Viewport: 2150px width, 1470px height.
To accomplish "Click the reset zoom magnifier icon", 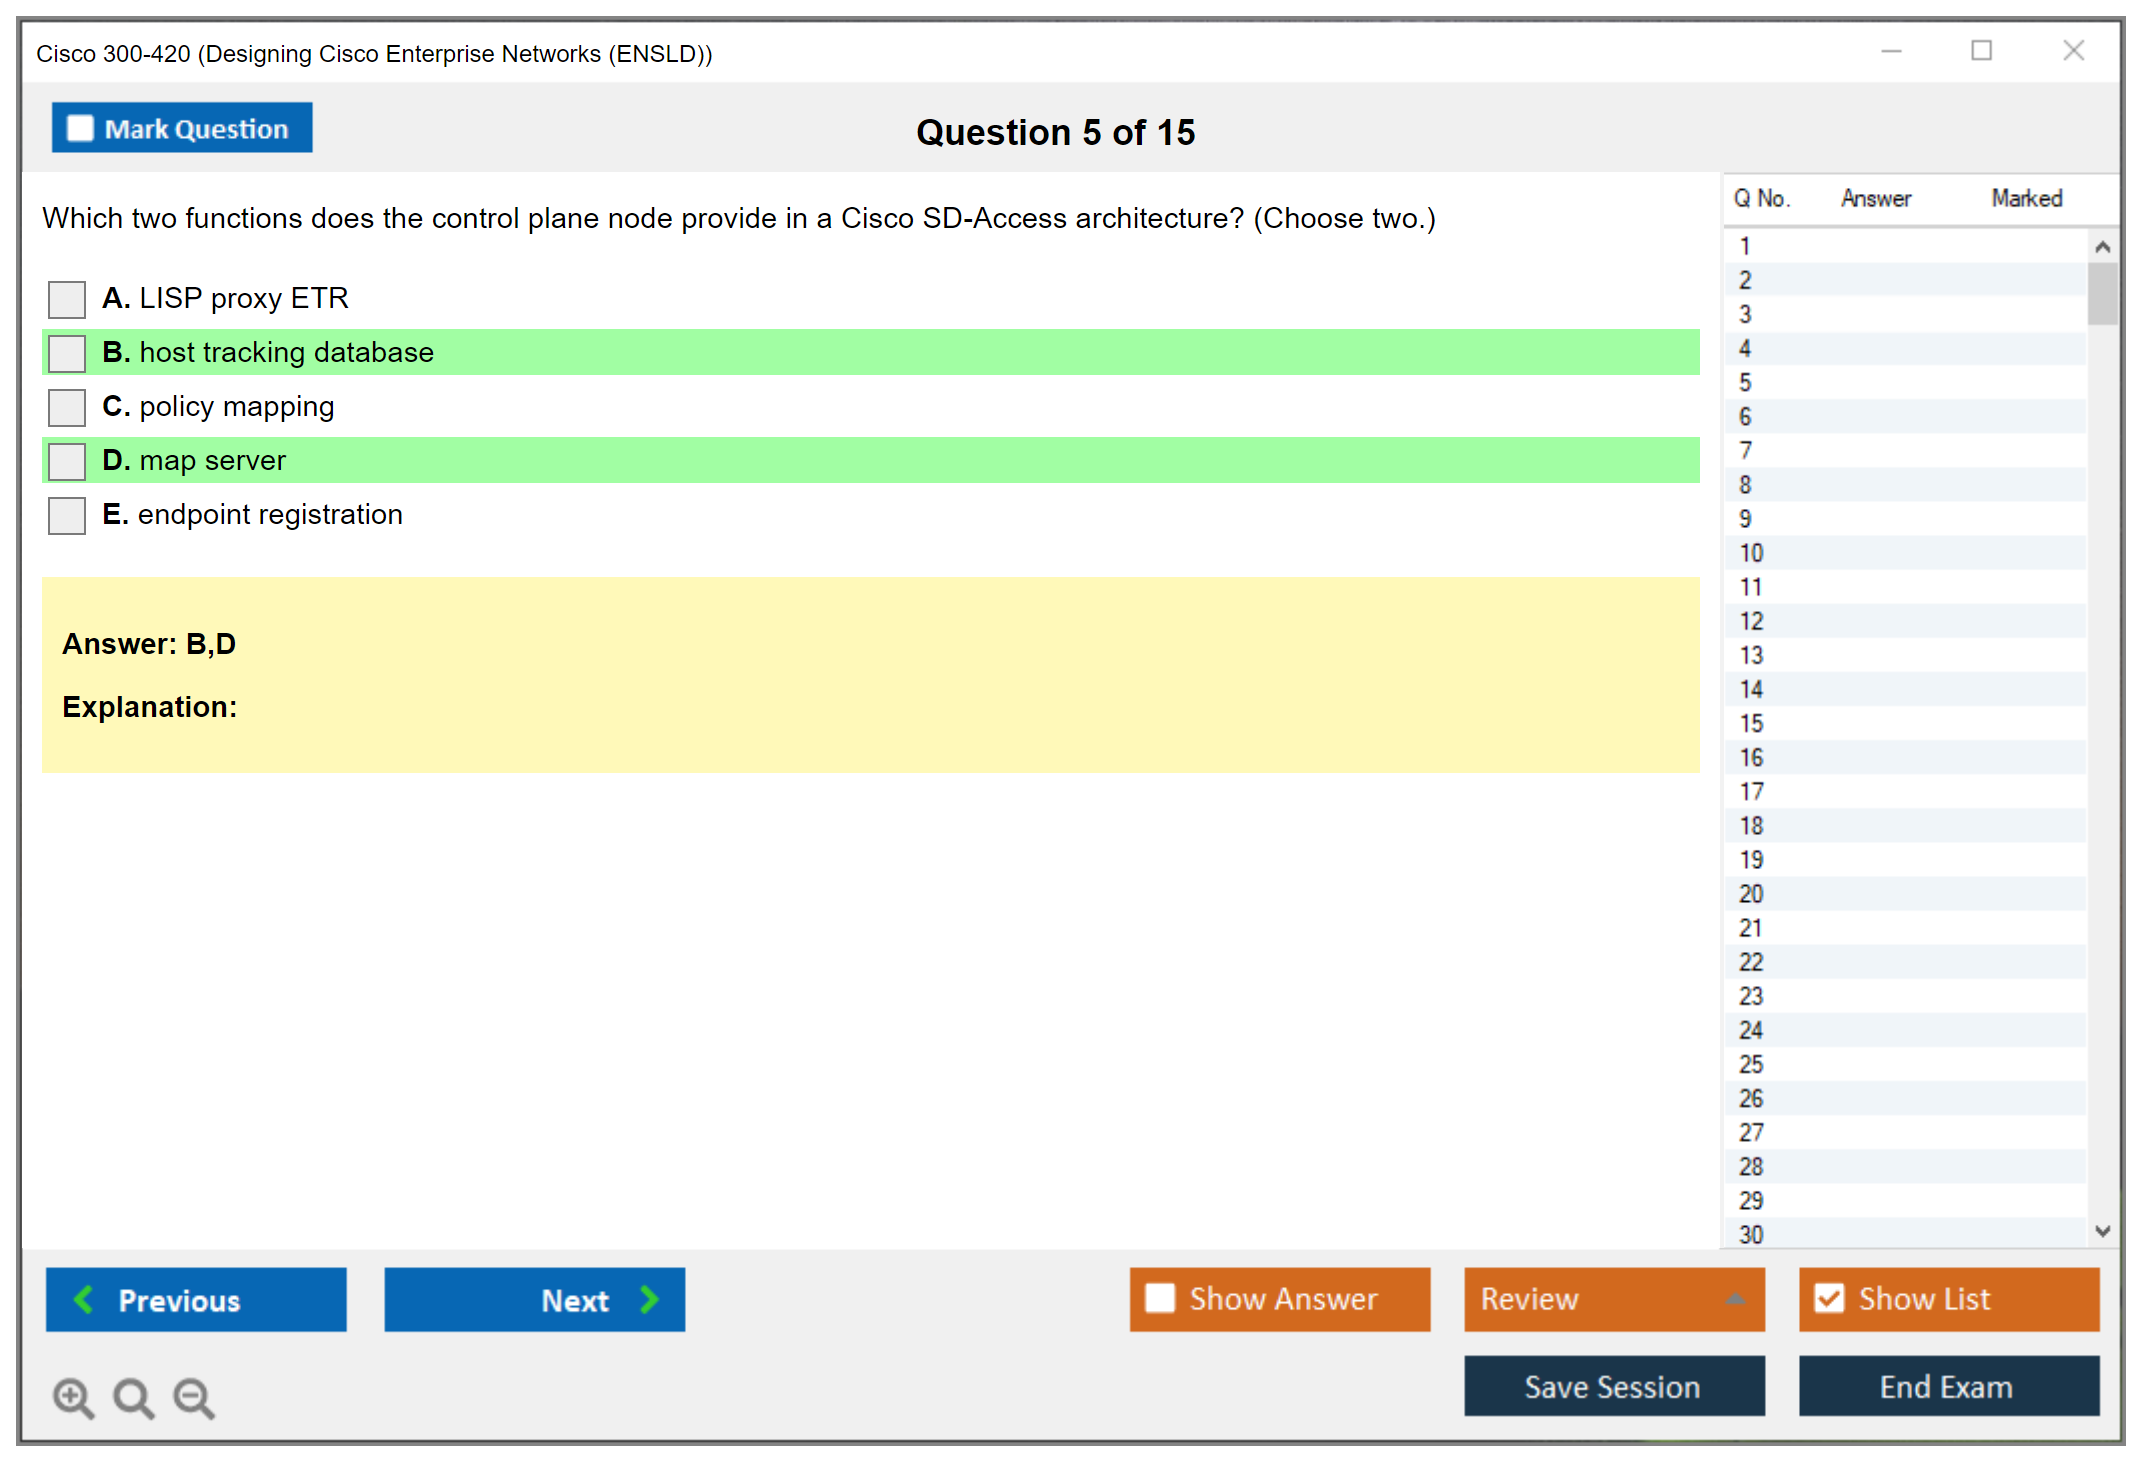I will click(133, 1397).
